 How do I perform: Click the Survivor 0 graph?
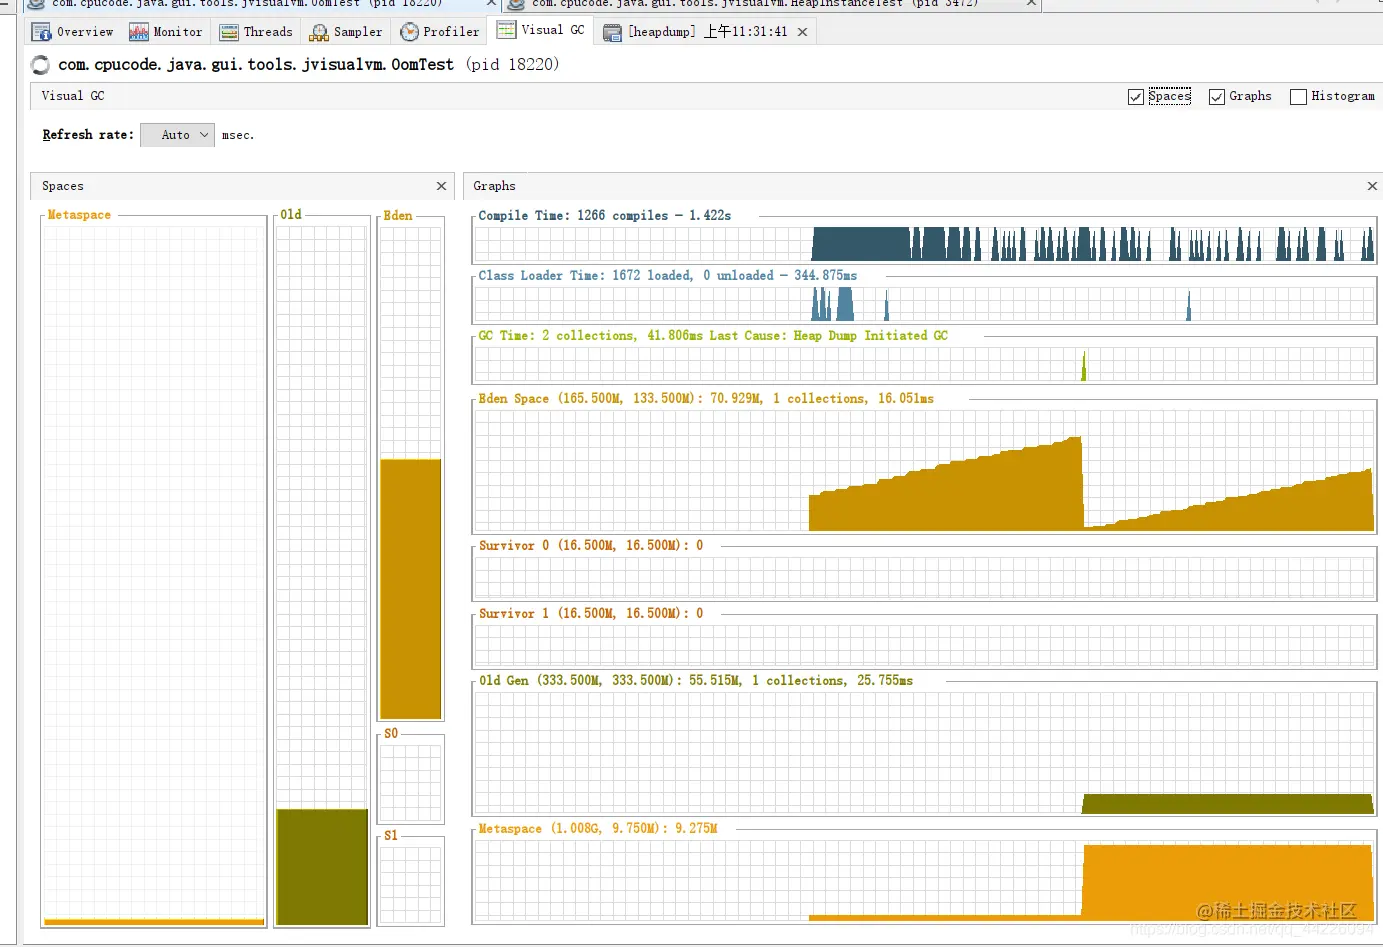click(925, 577)
